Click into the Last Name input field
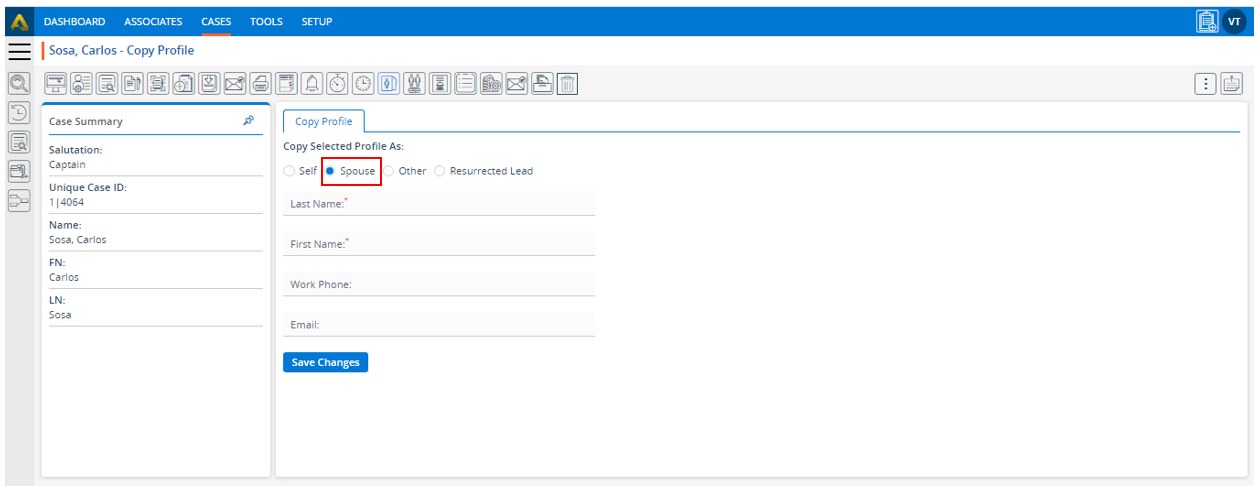The image size is (1260, 486). (x=439, y=203)
